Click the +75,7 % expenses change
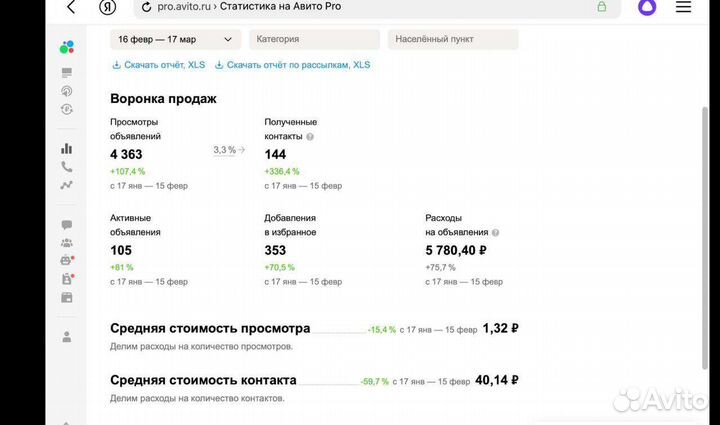 click(x=440, y=267)
